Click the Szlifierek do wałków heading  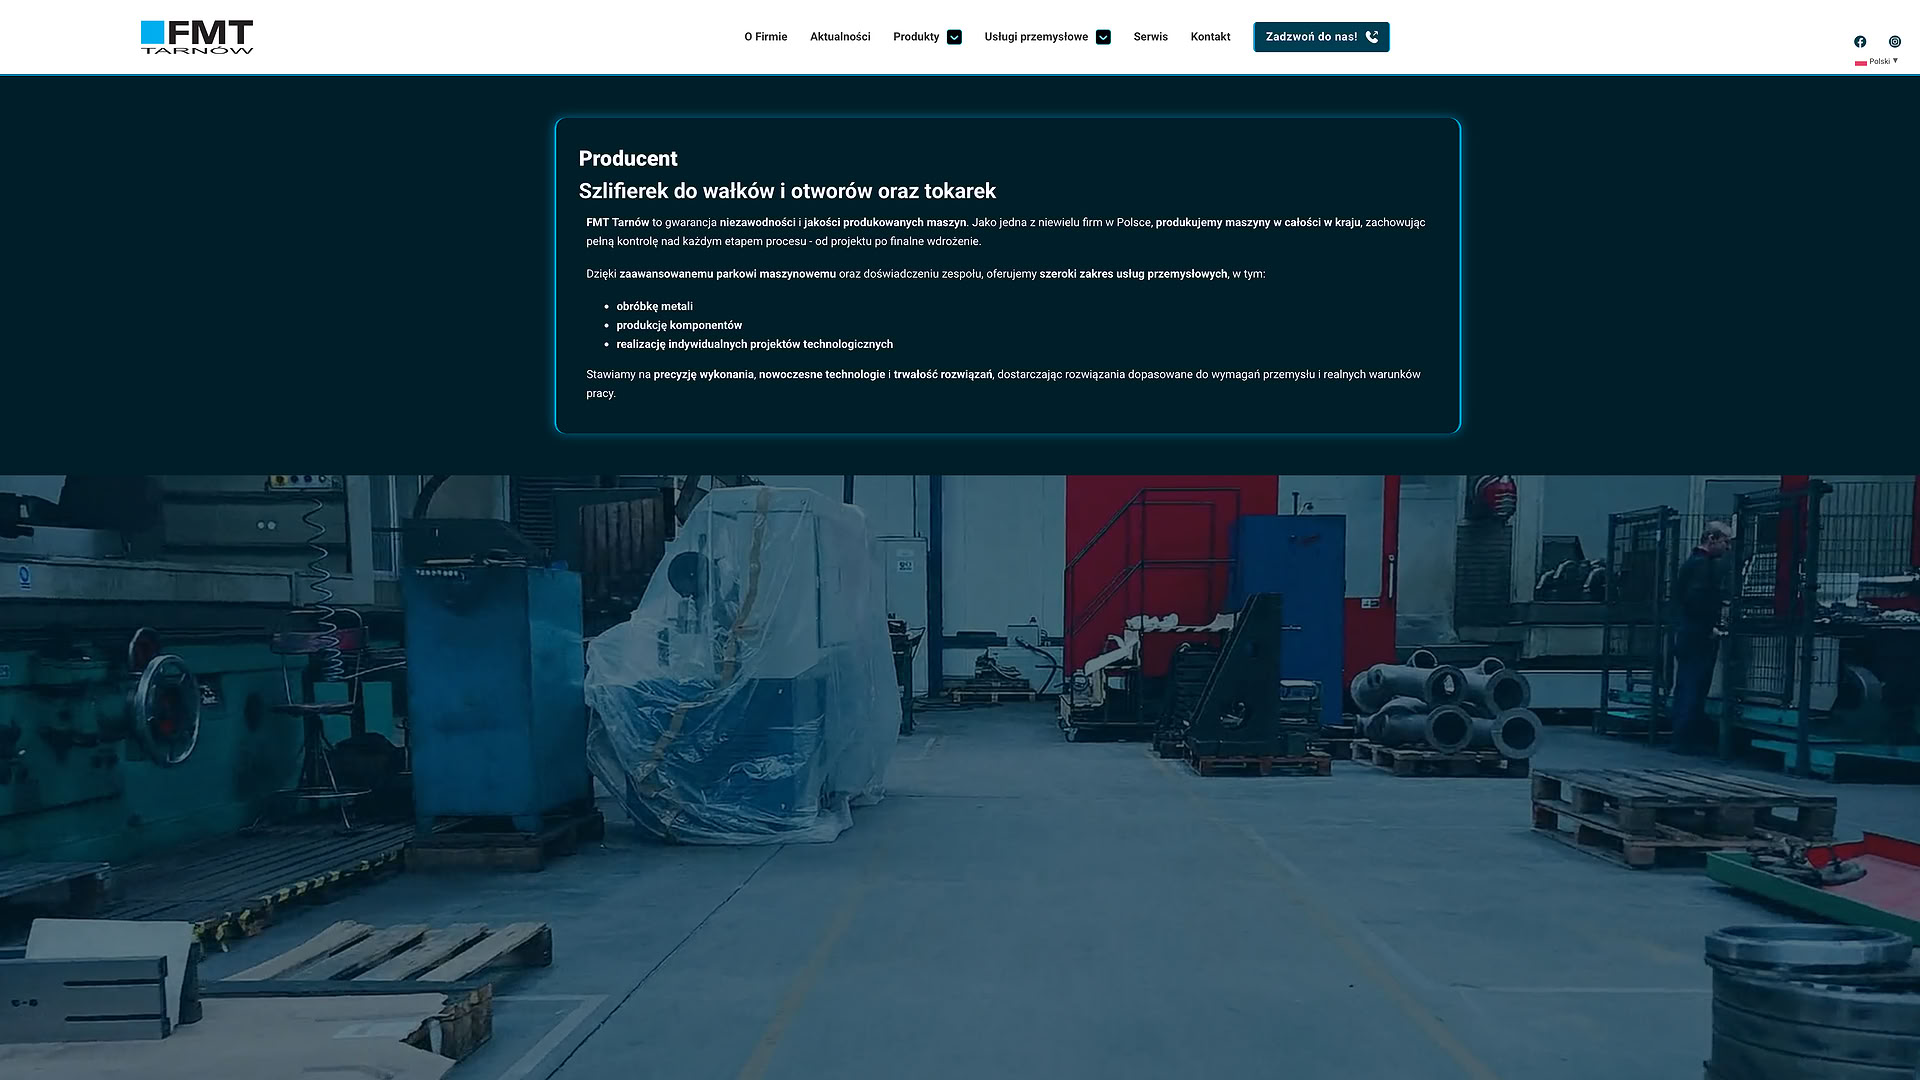787,191
